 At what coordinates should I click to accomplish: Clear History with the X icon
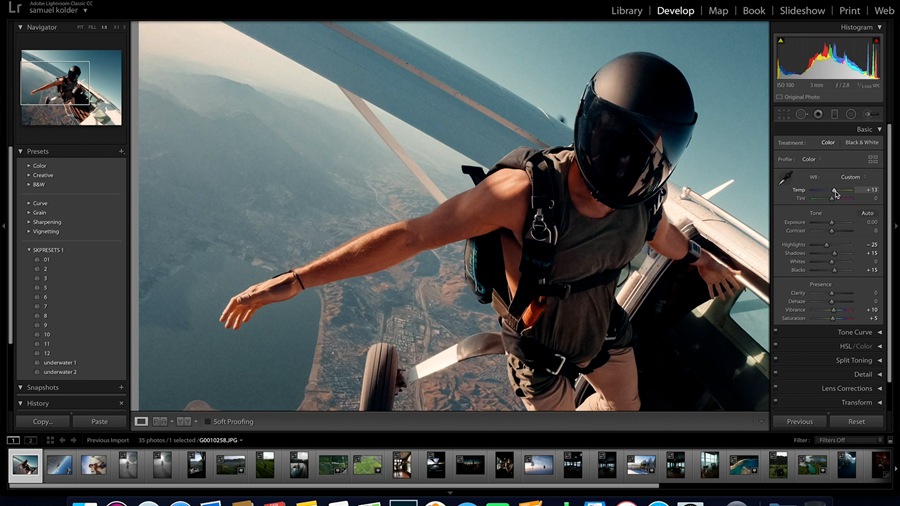pos(122,403)
